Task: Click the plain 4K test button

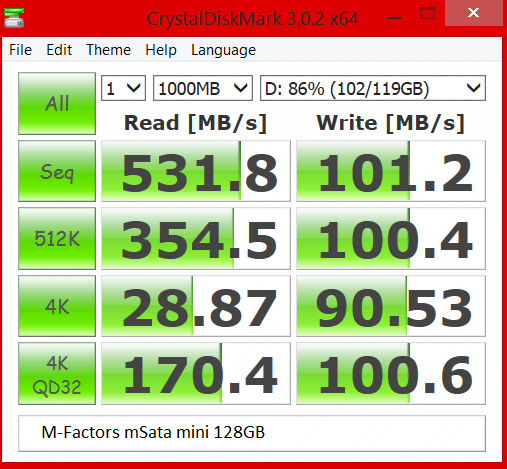Action: [57, 306]
